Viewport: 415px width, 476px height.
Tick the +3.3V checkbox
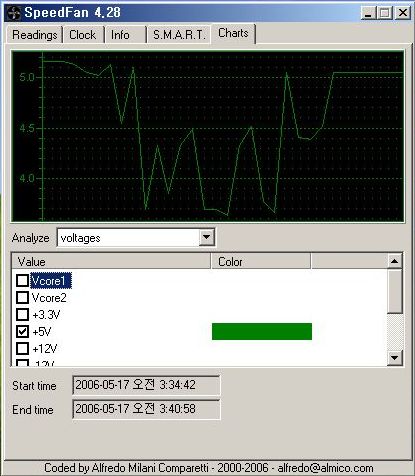(22, 314)
